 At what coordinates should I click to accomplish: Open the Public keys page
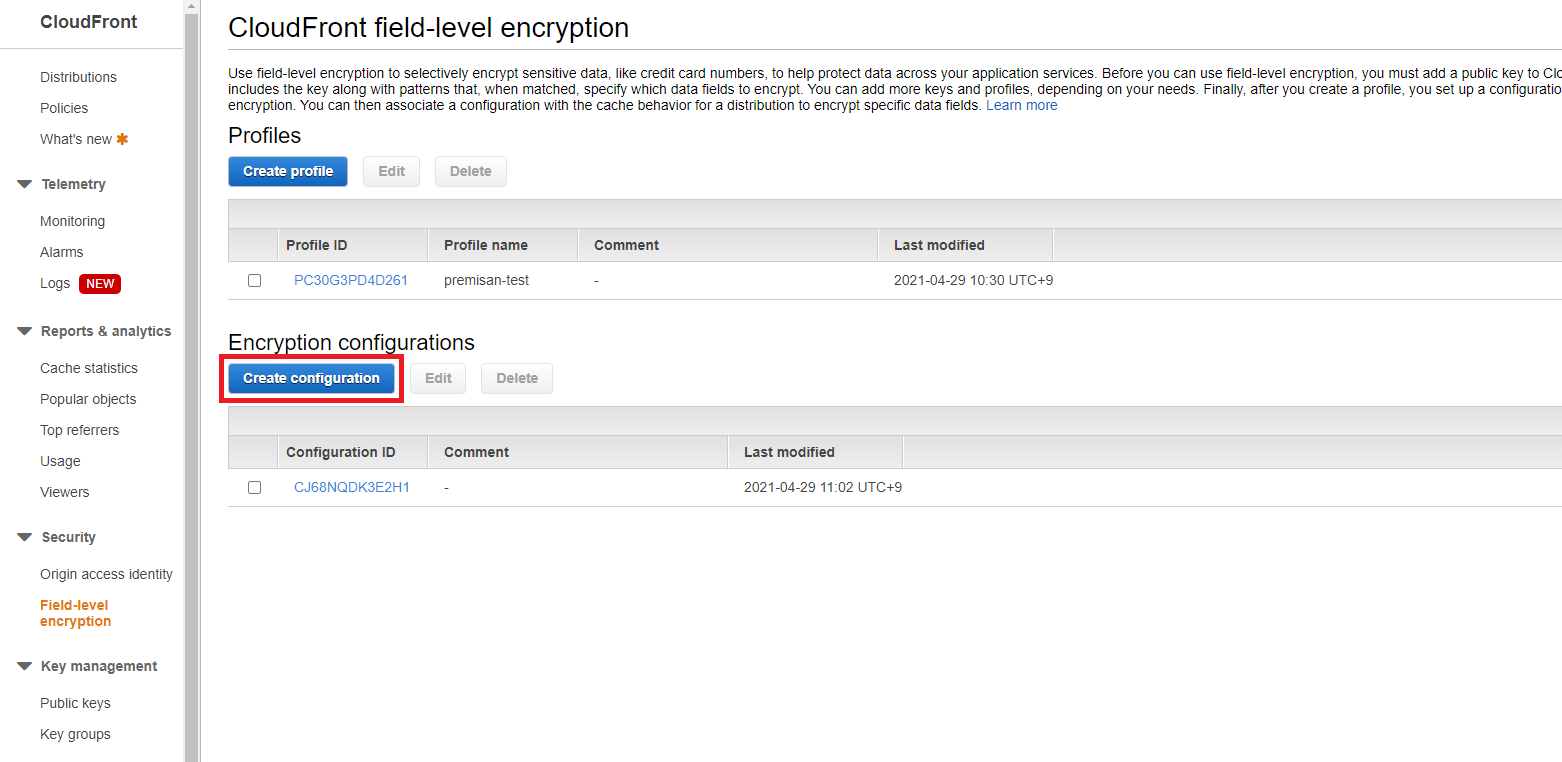[75, 703]
